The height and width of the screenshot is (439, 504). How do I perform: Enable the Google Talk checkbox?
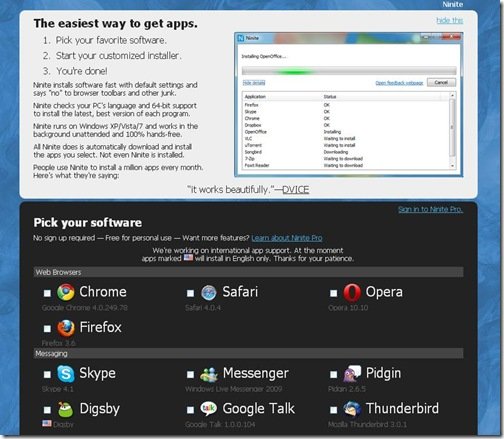[190, 410]
